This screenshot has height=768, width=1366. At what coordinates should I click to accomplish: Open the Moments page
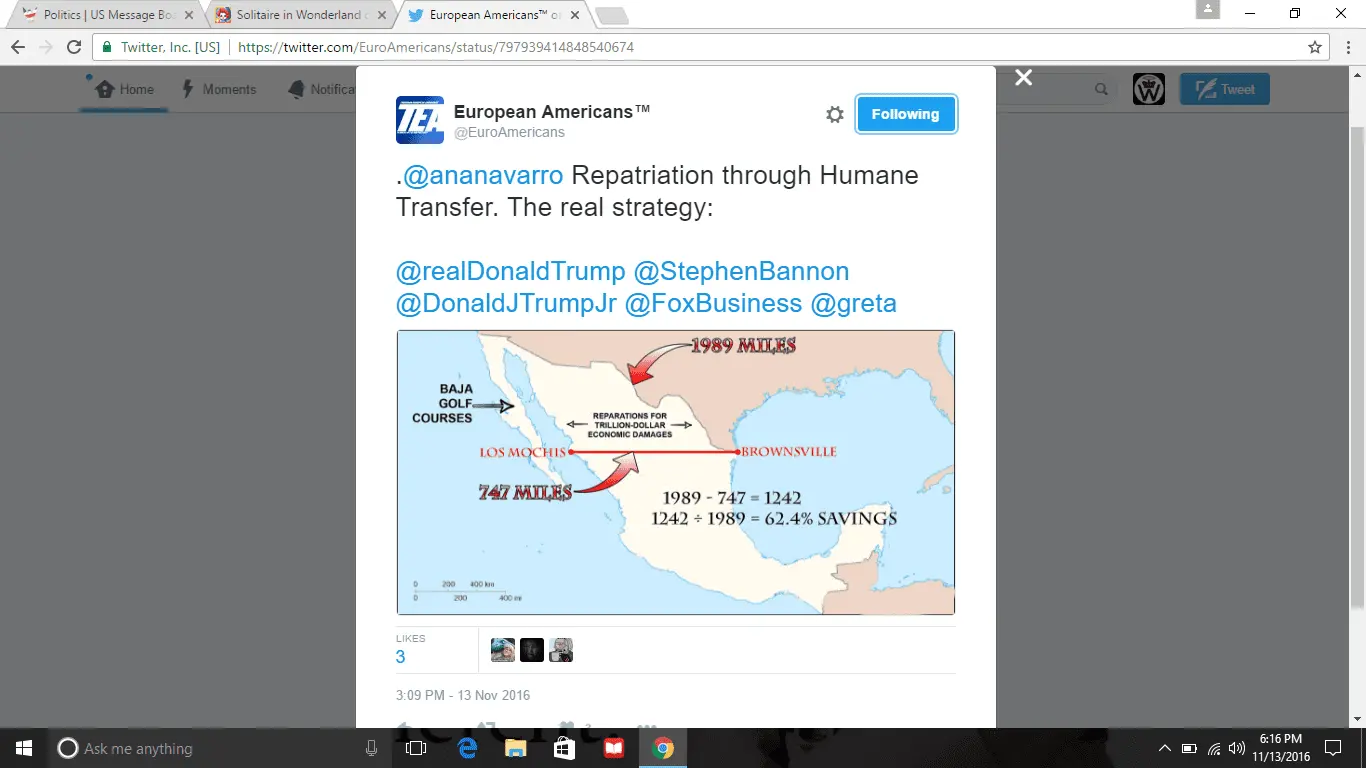coord(219,89)
